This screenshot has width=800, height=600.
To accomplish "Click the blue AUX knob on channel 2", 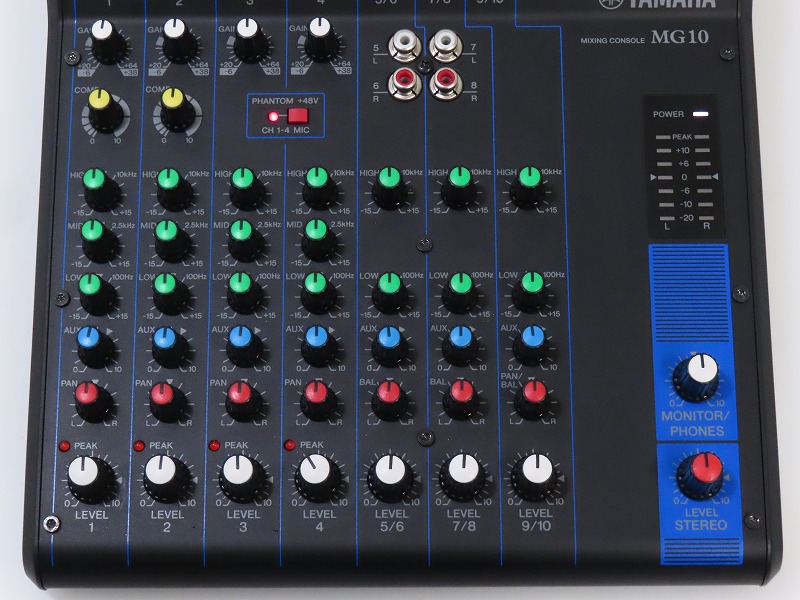I will tap(166, 342).
